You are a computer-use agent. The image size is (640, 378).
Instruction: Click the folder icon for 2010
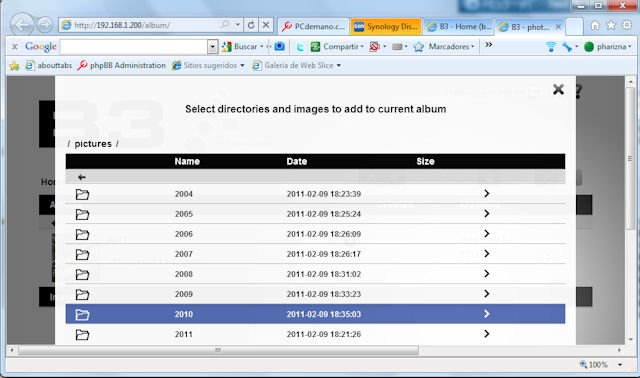pos(82,314)
